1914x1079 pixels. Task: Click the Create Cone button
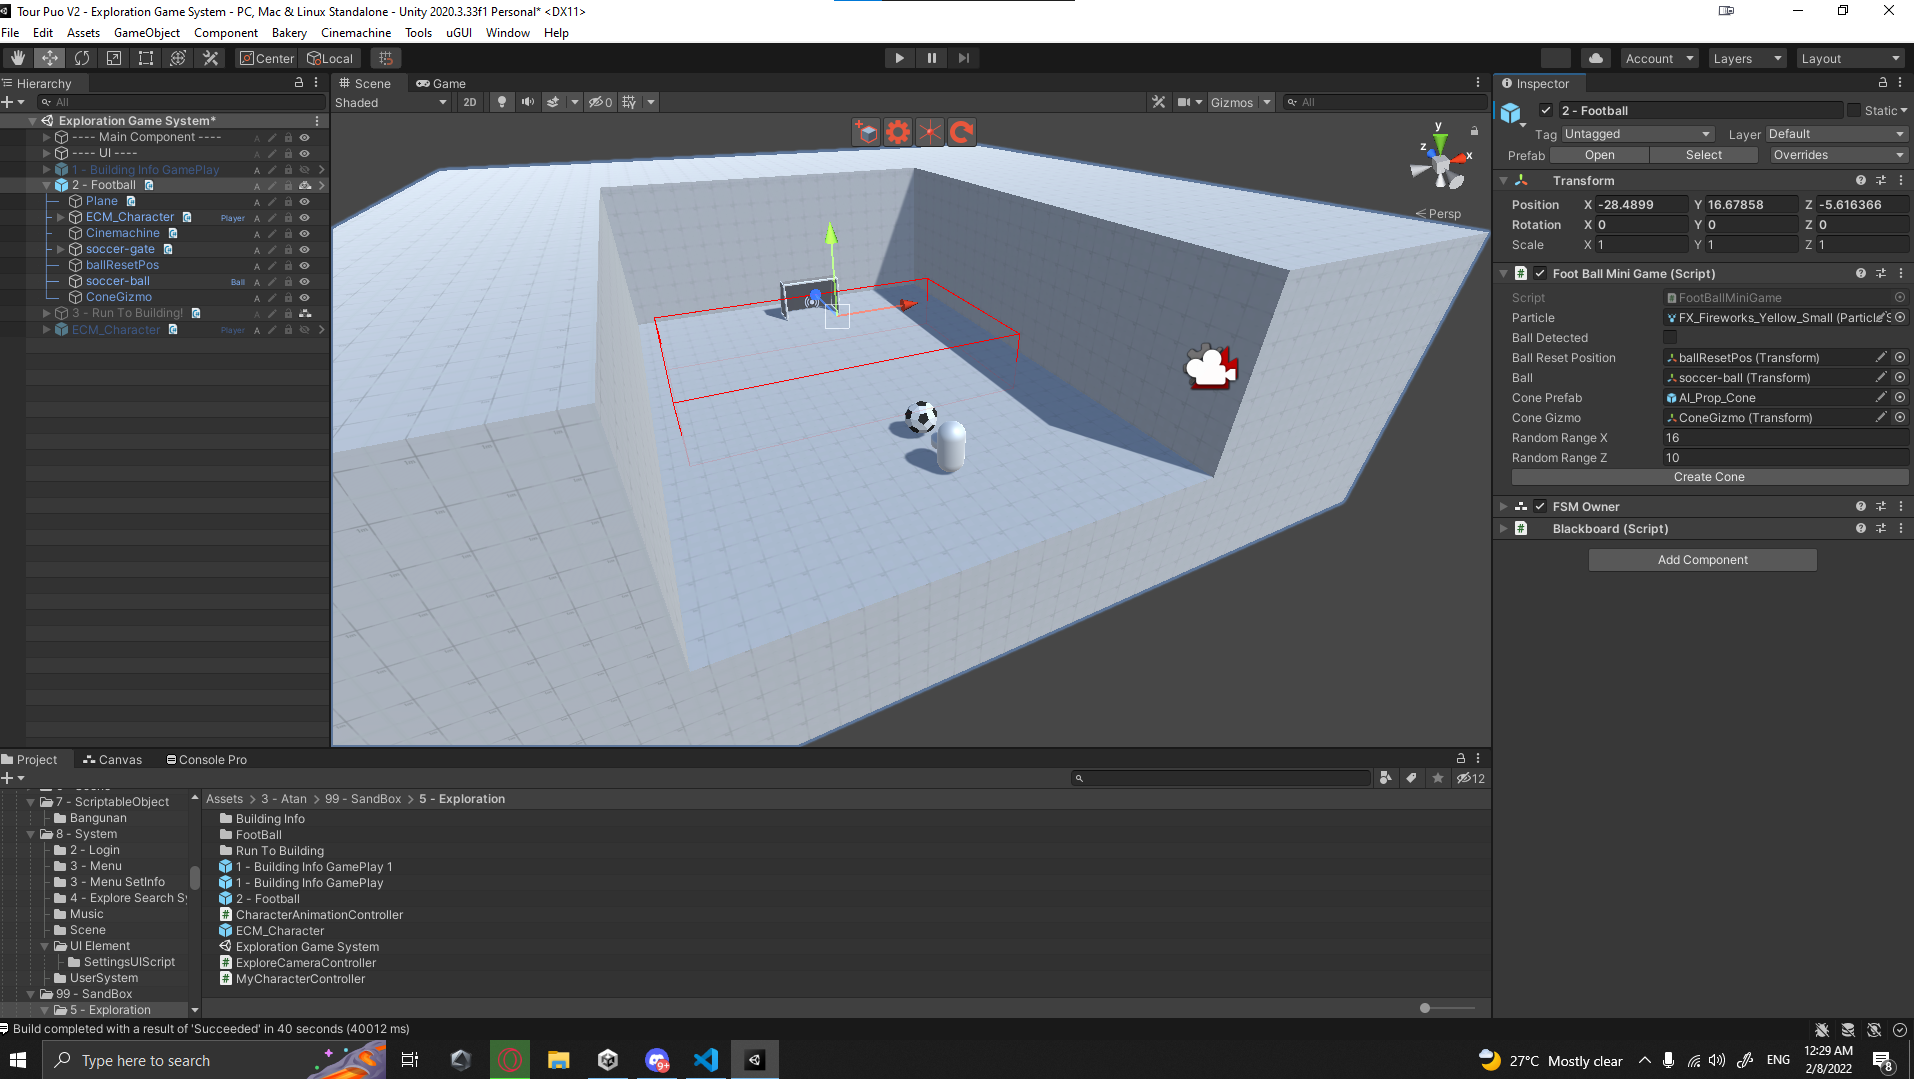coord(1708,477)
